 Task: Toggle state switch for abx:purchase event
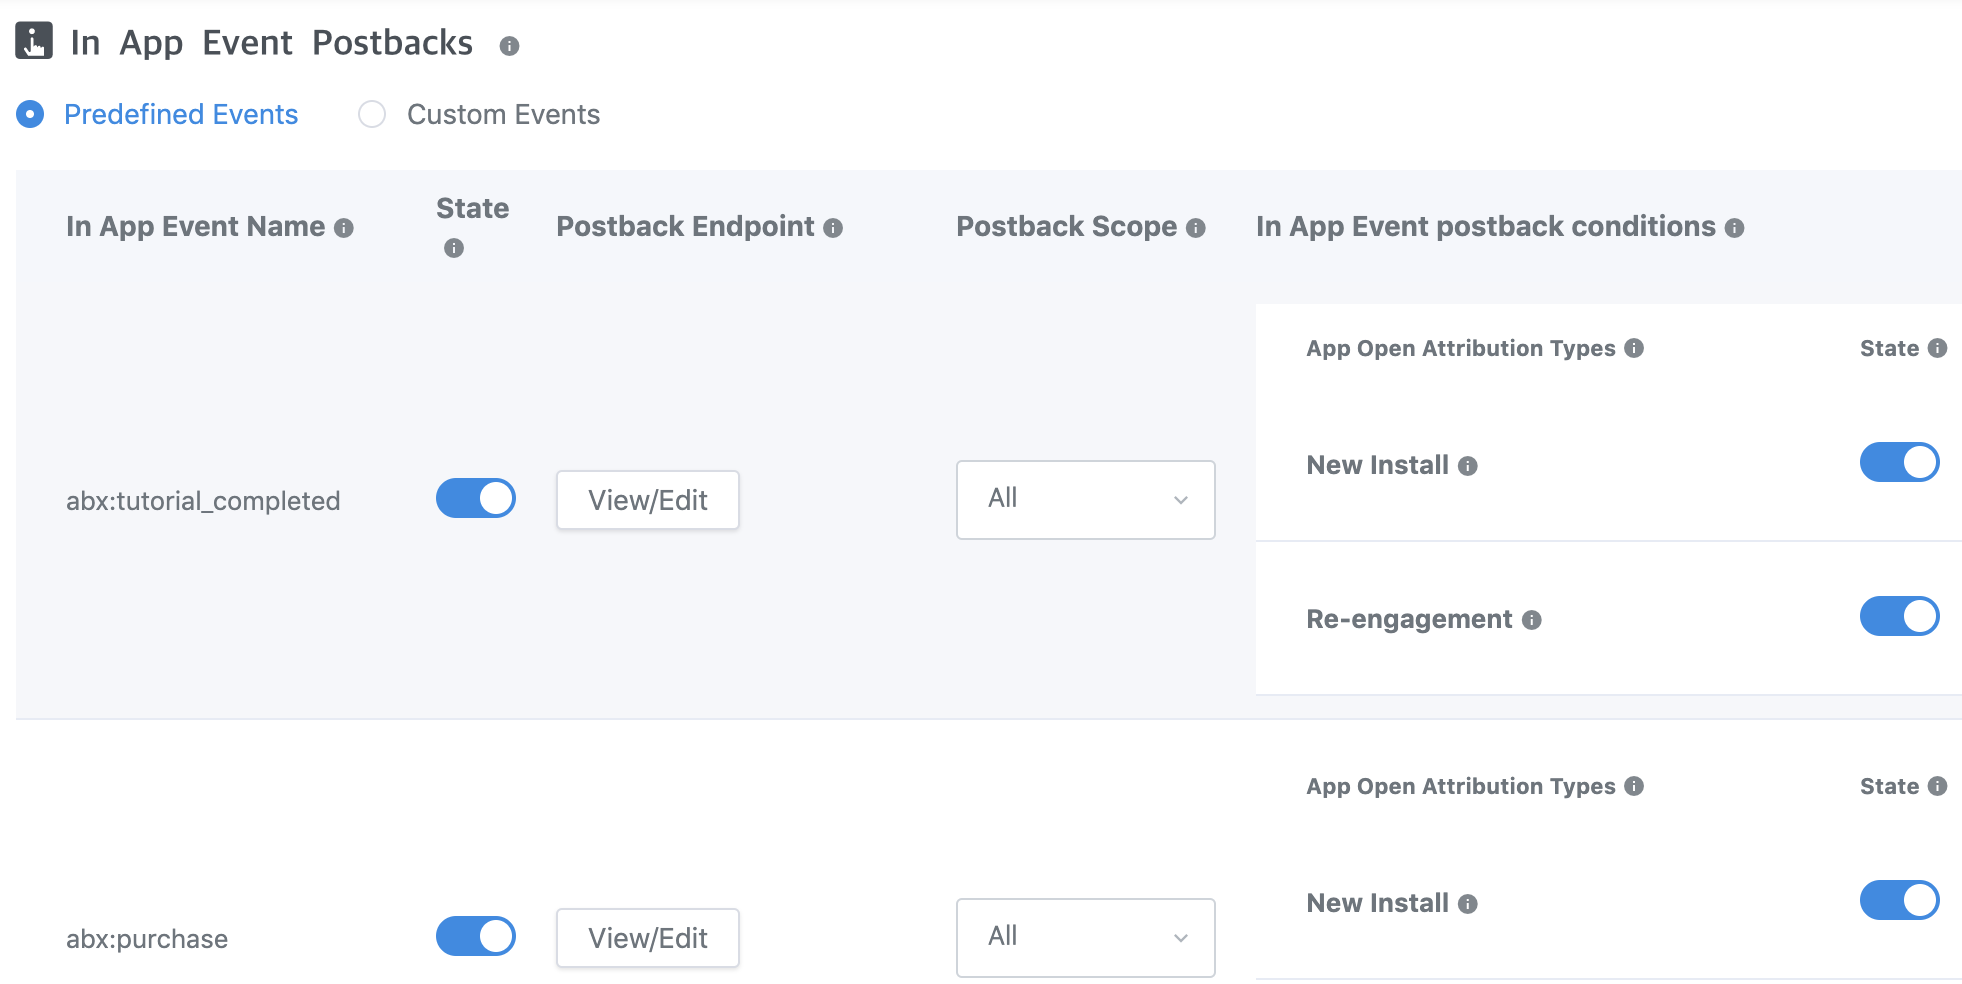476,936
